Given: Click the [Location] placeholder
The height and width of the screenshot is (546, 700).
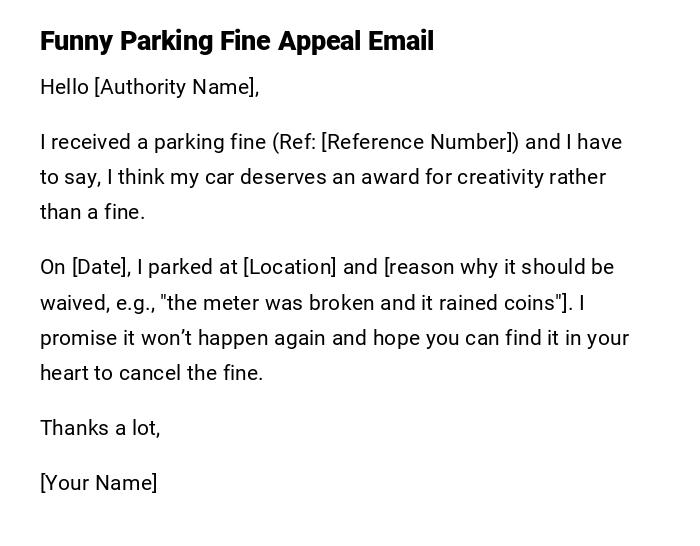Looking at the screenshot, I should [290, 267].
